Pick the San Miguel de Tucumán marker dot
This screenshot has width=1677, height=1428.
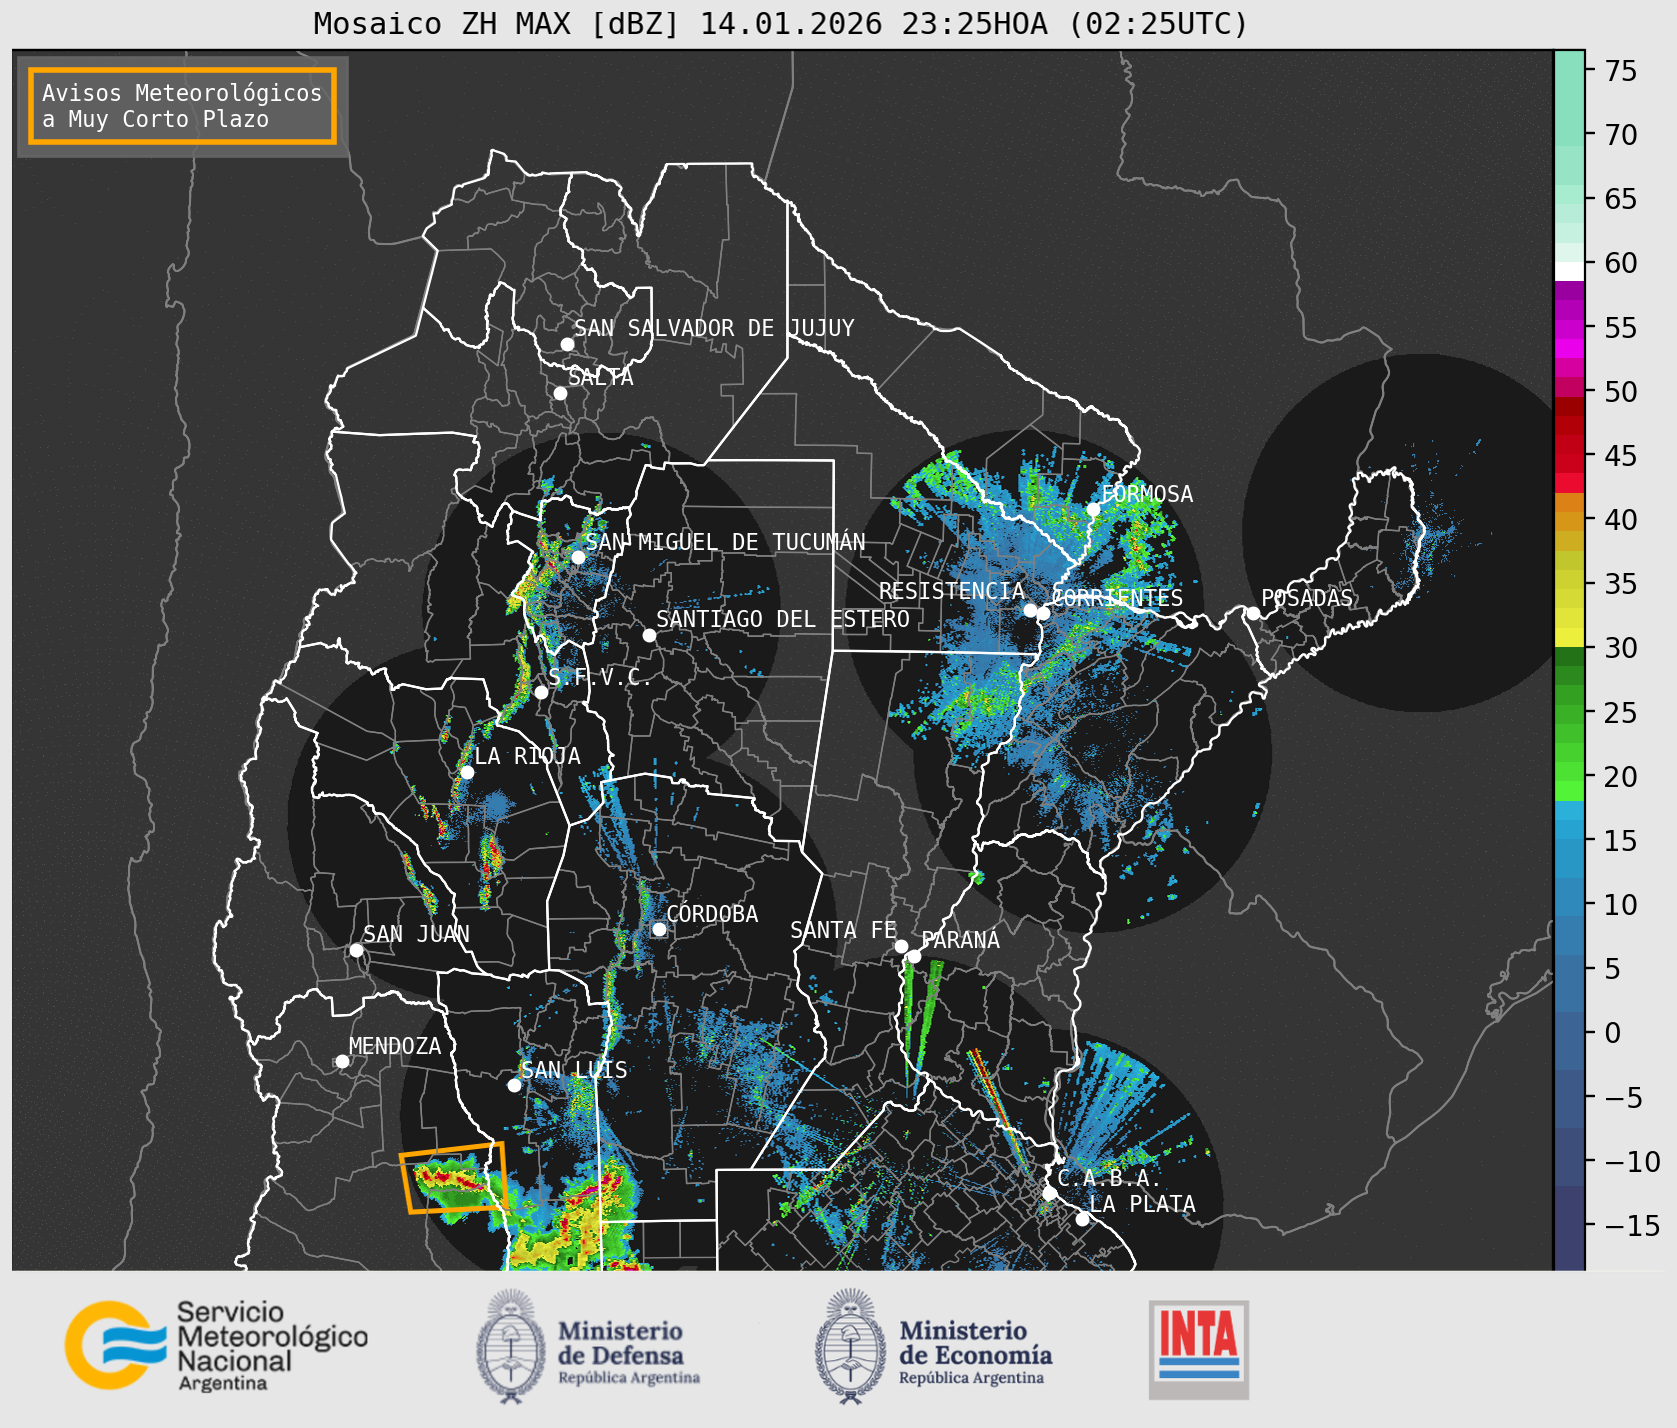[578, 557]
